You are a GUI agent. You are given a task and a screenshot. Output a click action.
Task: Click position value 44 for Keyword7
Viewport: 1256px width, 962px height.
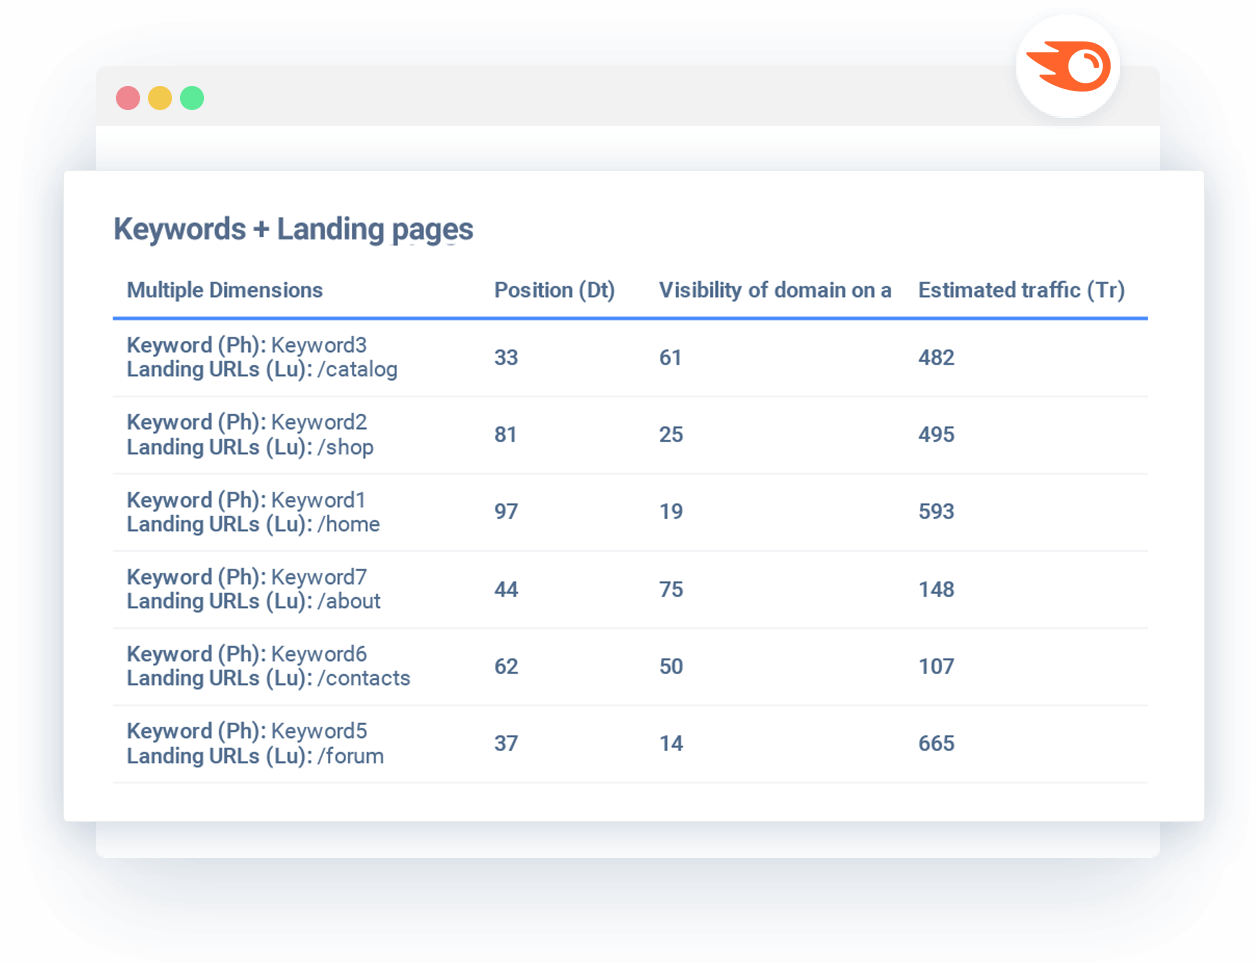506,590
